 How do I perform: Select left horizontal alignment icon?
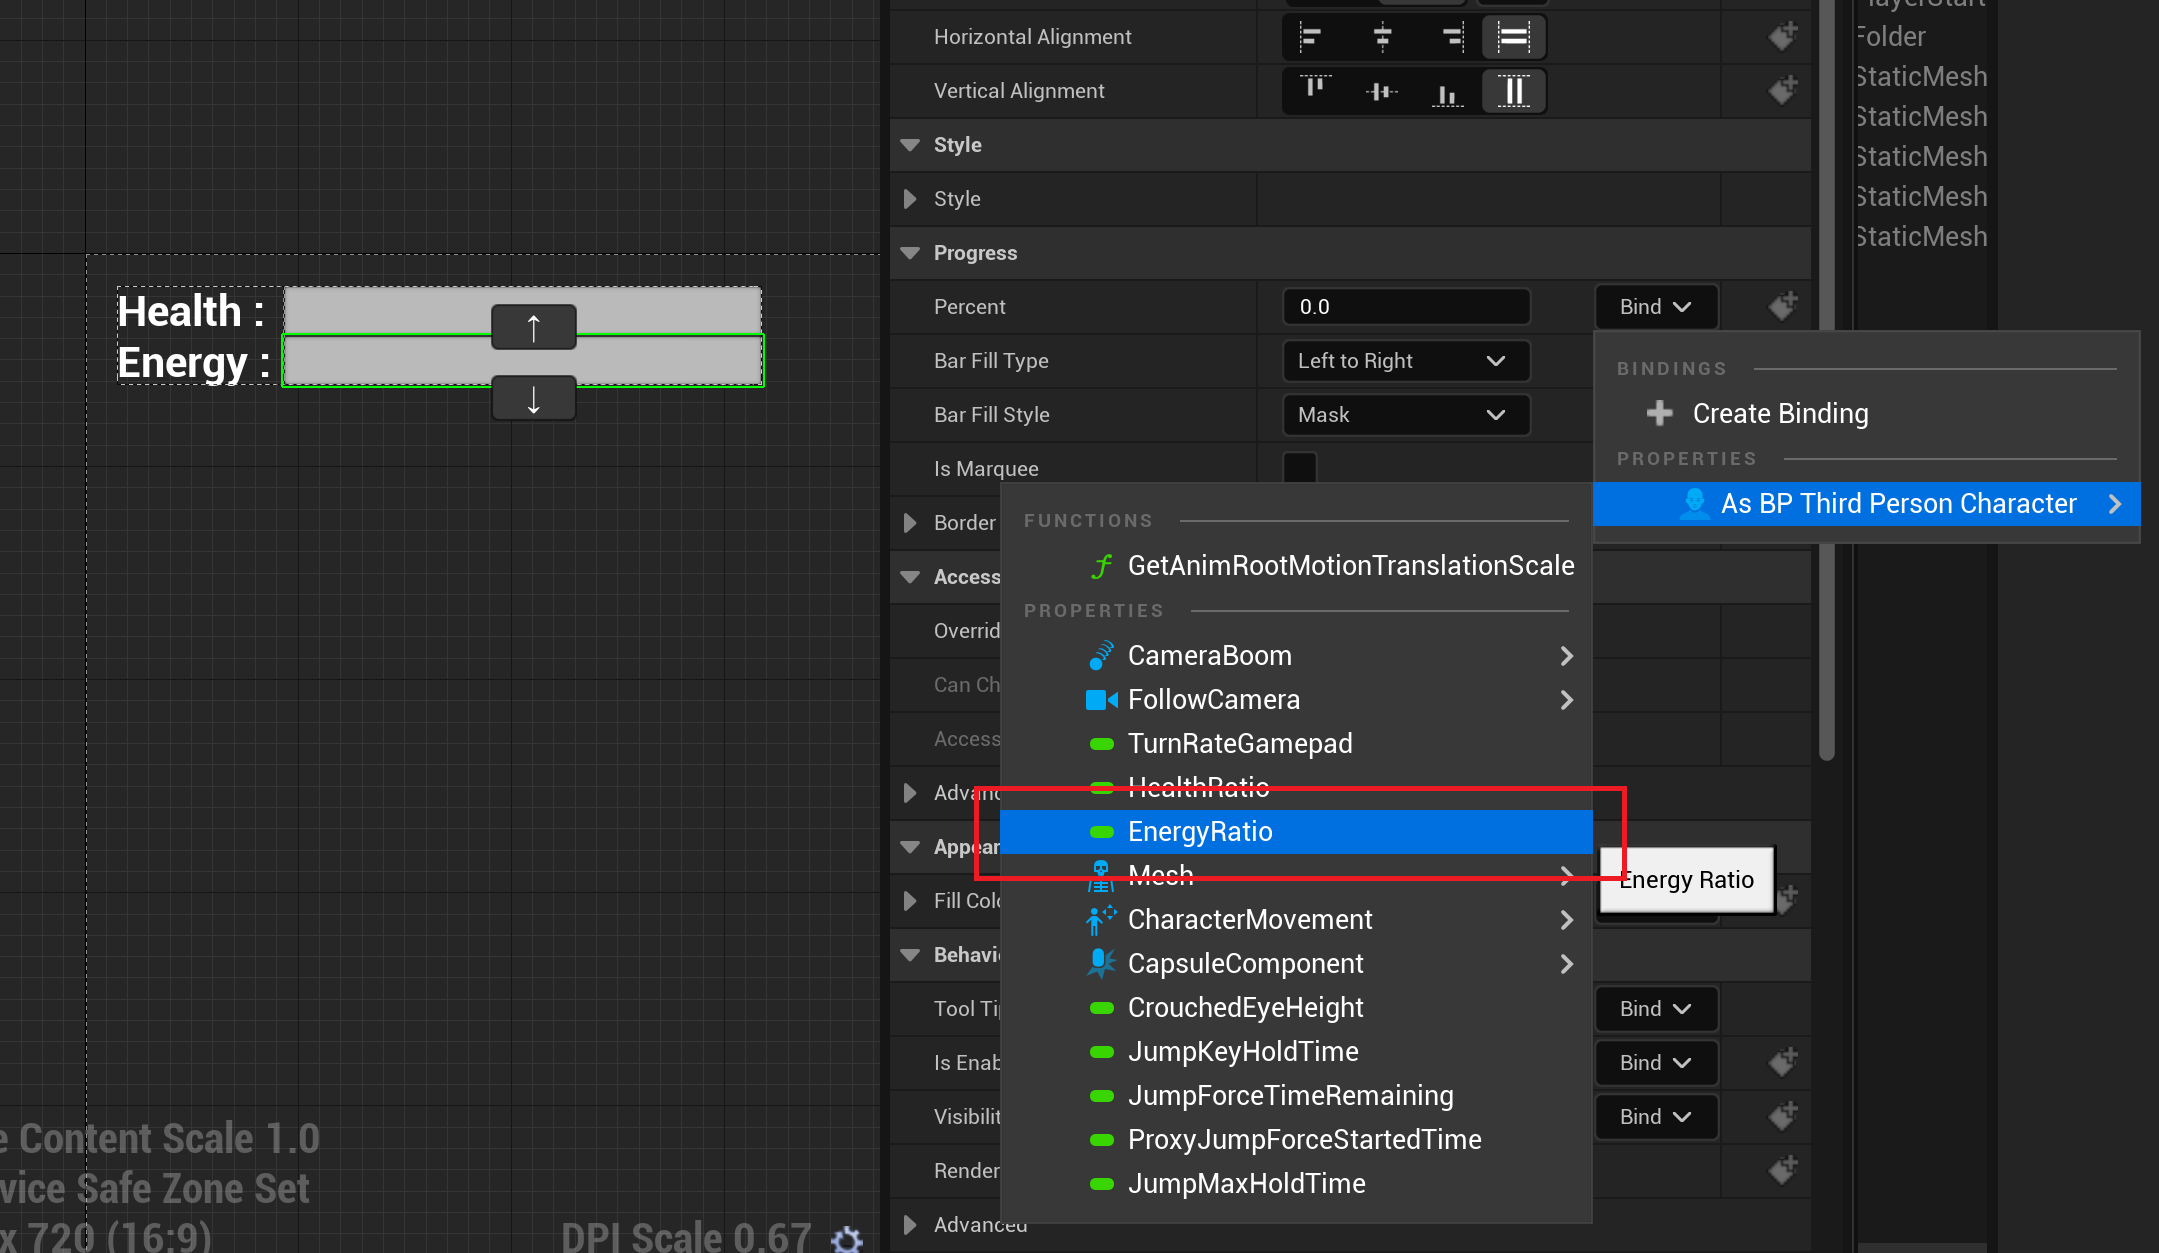[x=1311, y=38]
